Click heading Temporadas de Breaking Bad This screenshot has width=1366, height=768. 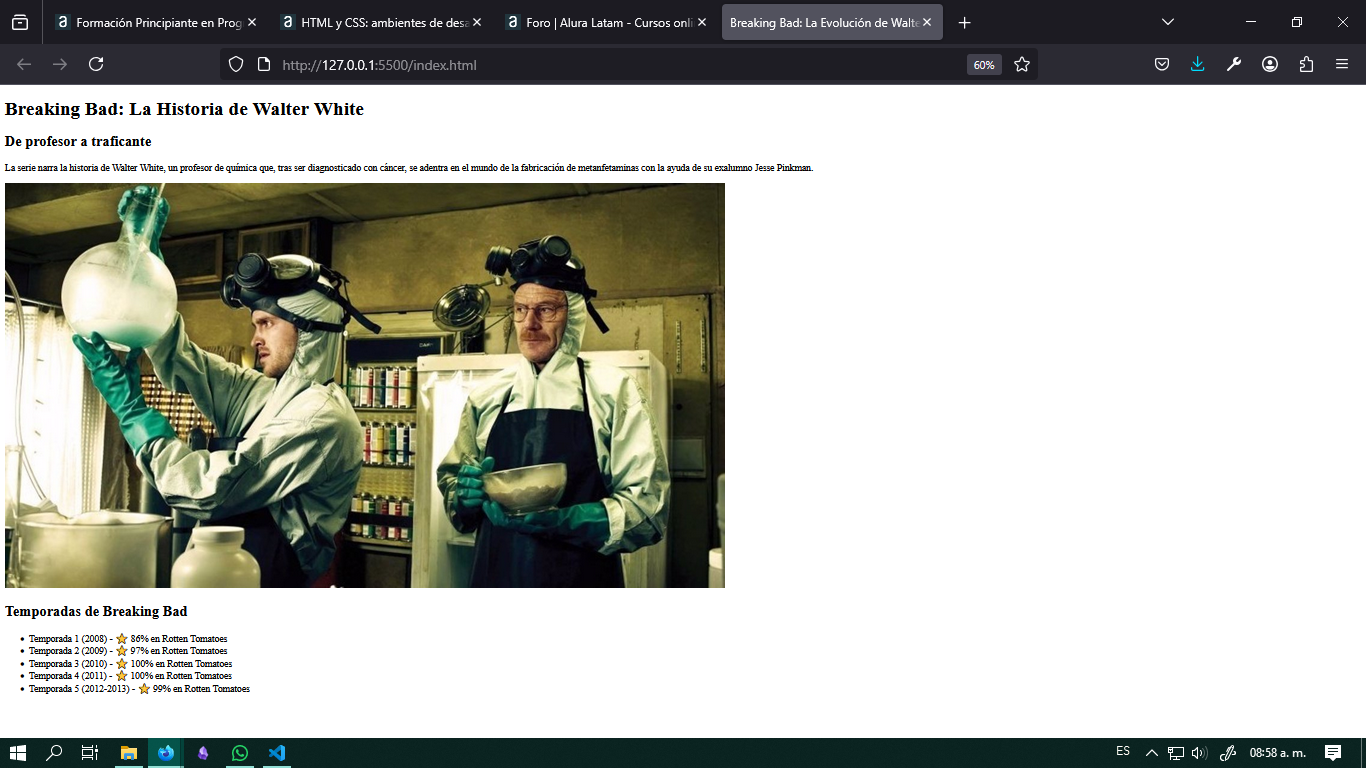pos(96,611)
